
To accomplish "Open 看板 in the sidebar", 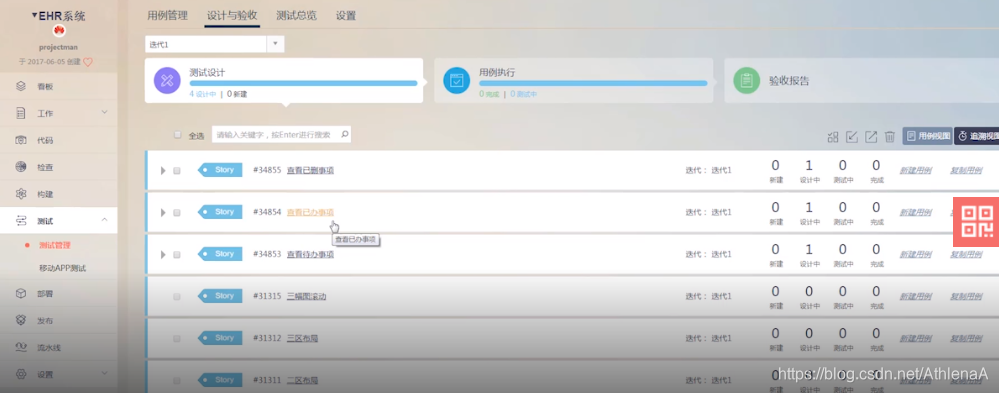I will tap(45, 87).
